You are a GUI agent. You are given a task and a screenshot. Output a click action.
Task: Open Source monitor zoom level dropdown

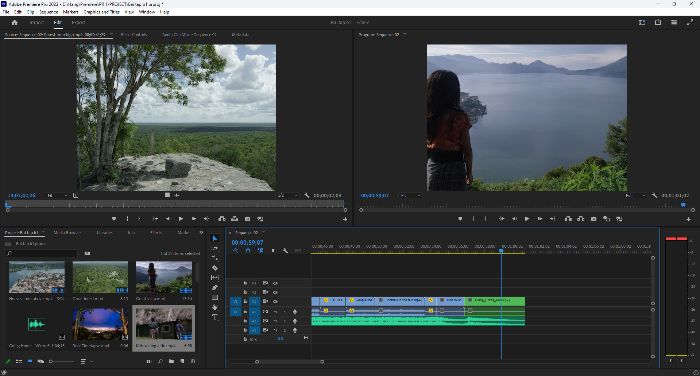click(58, 196)
